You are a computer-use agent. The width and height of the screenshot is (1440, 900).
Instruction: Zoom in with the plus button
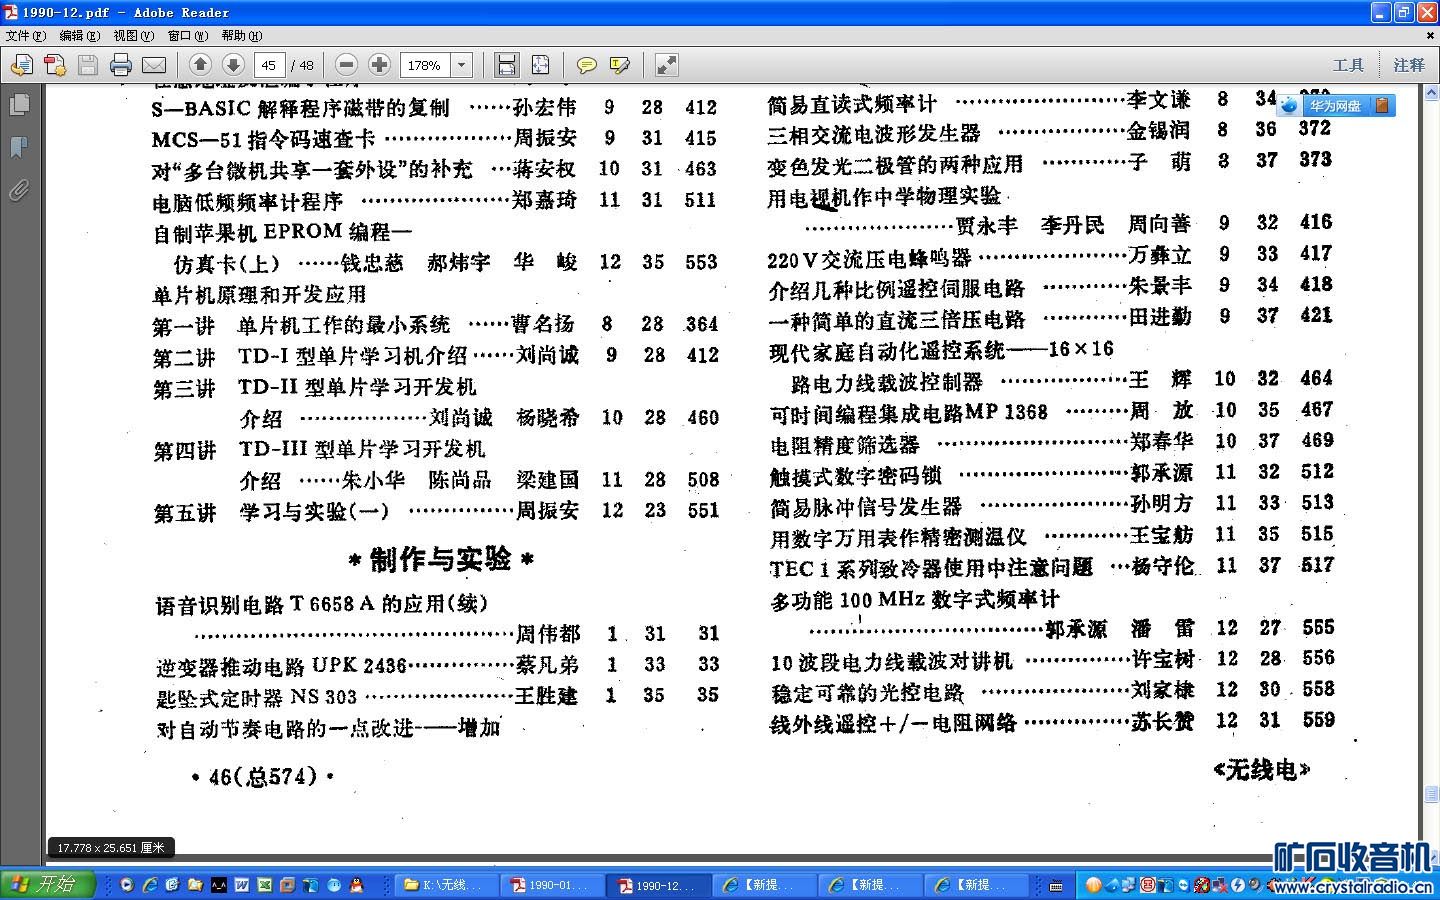[380, 65]
